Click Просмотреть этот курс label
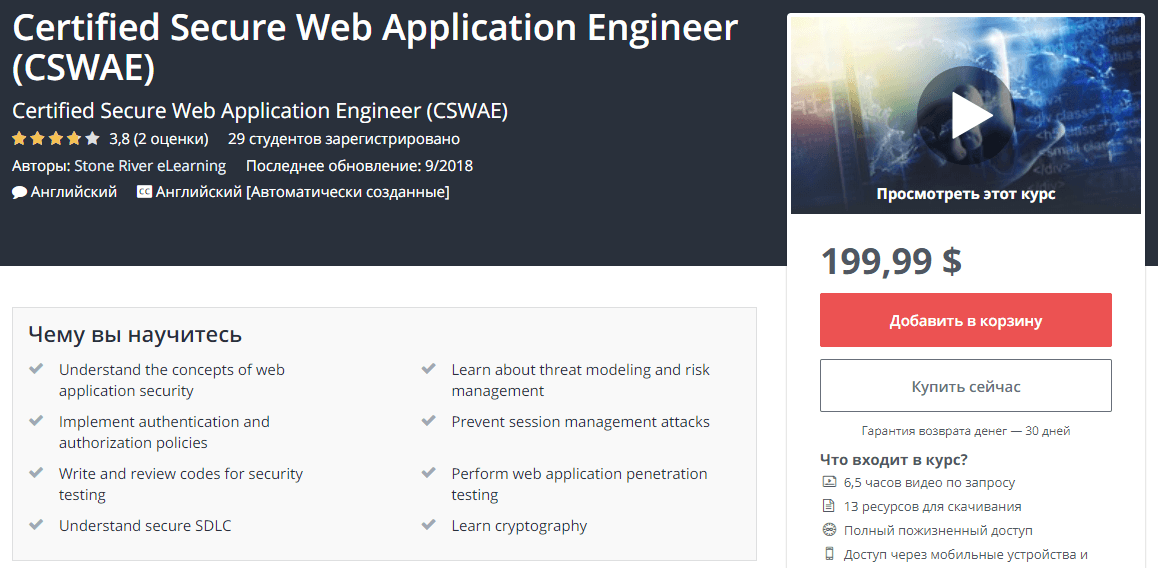The width and height of the screenshot is (1158, 568). coord(965,194)
